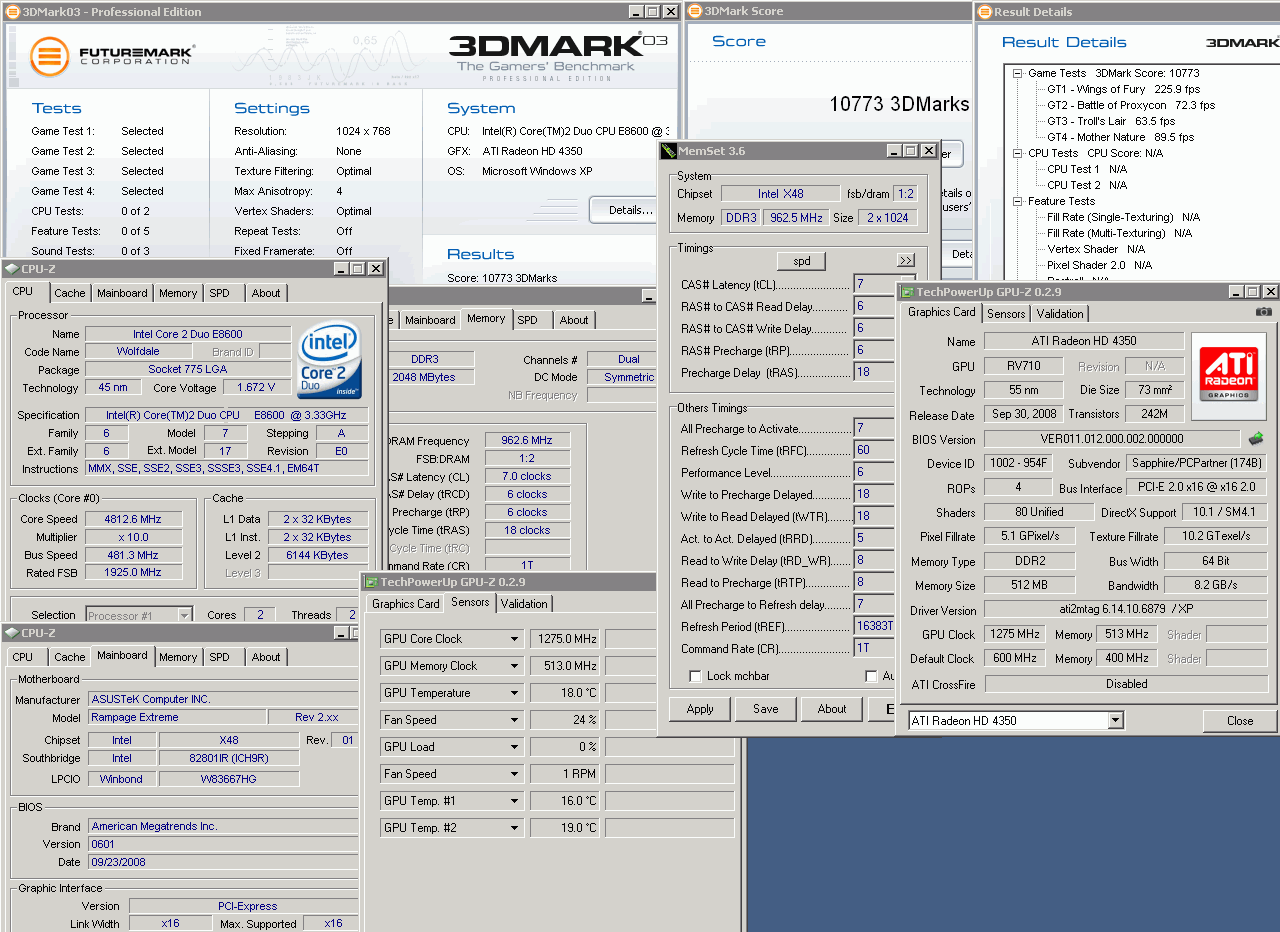Click the GPU-Z camera screenshot icon
The image size is (1280, 932).
(1264, 312)
